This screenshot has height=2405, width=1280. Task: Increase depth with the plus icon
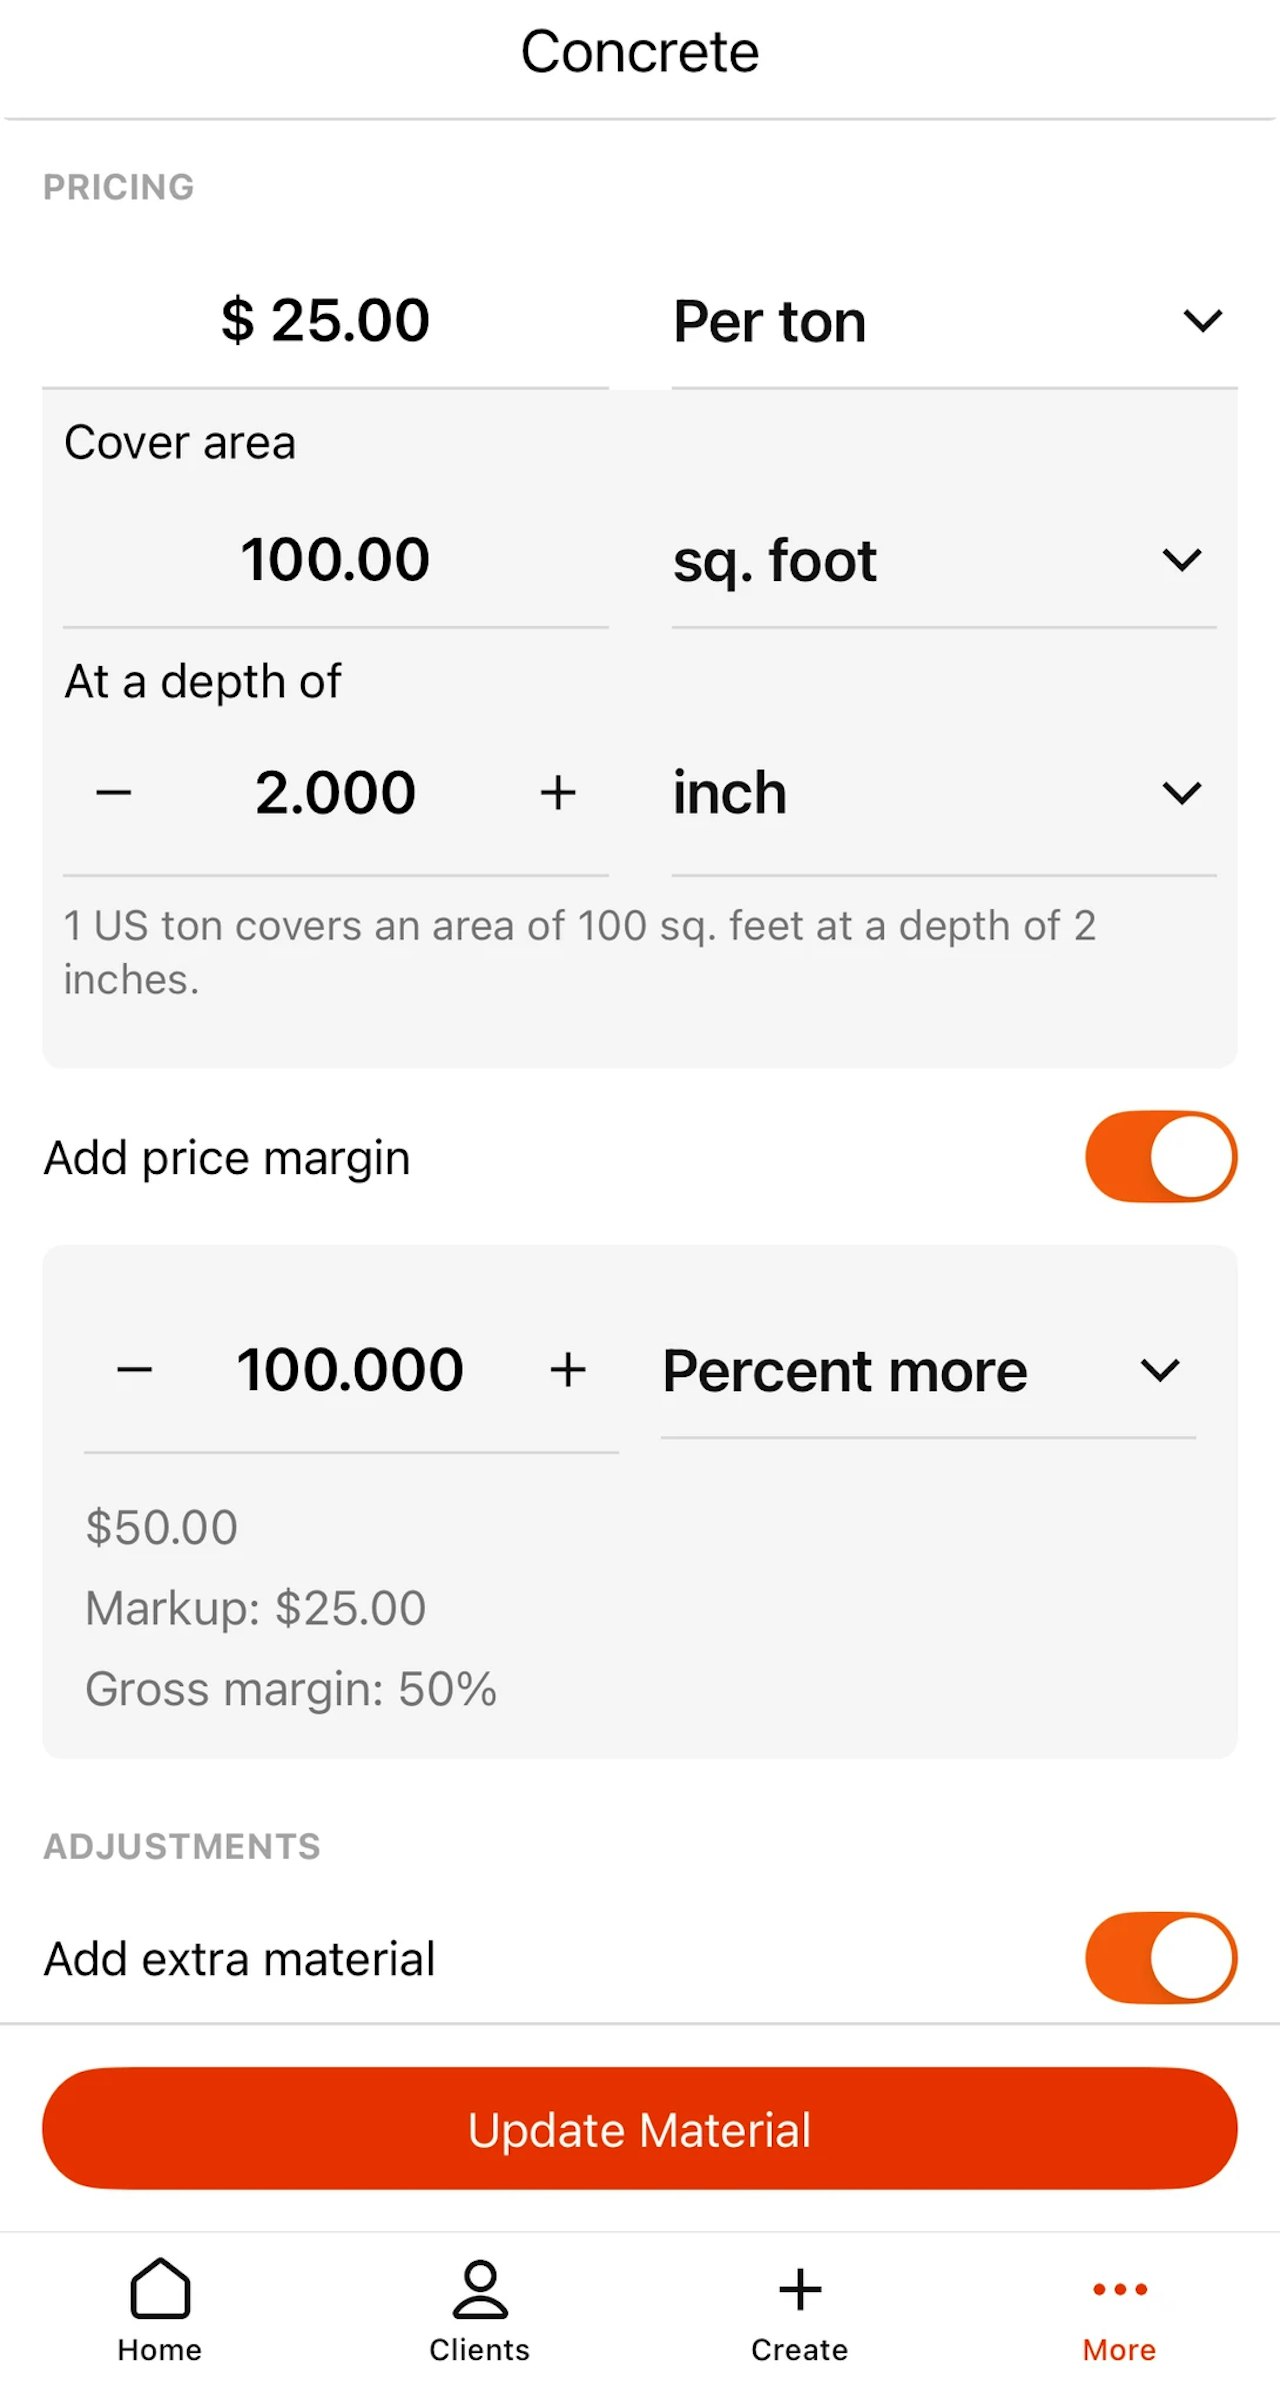click(x=558, y=793)
